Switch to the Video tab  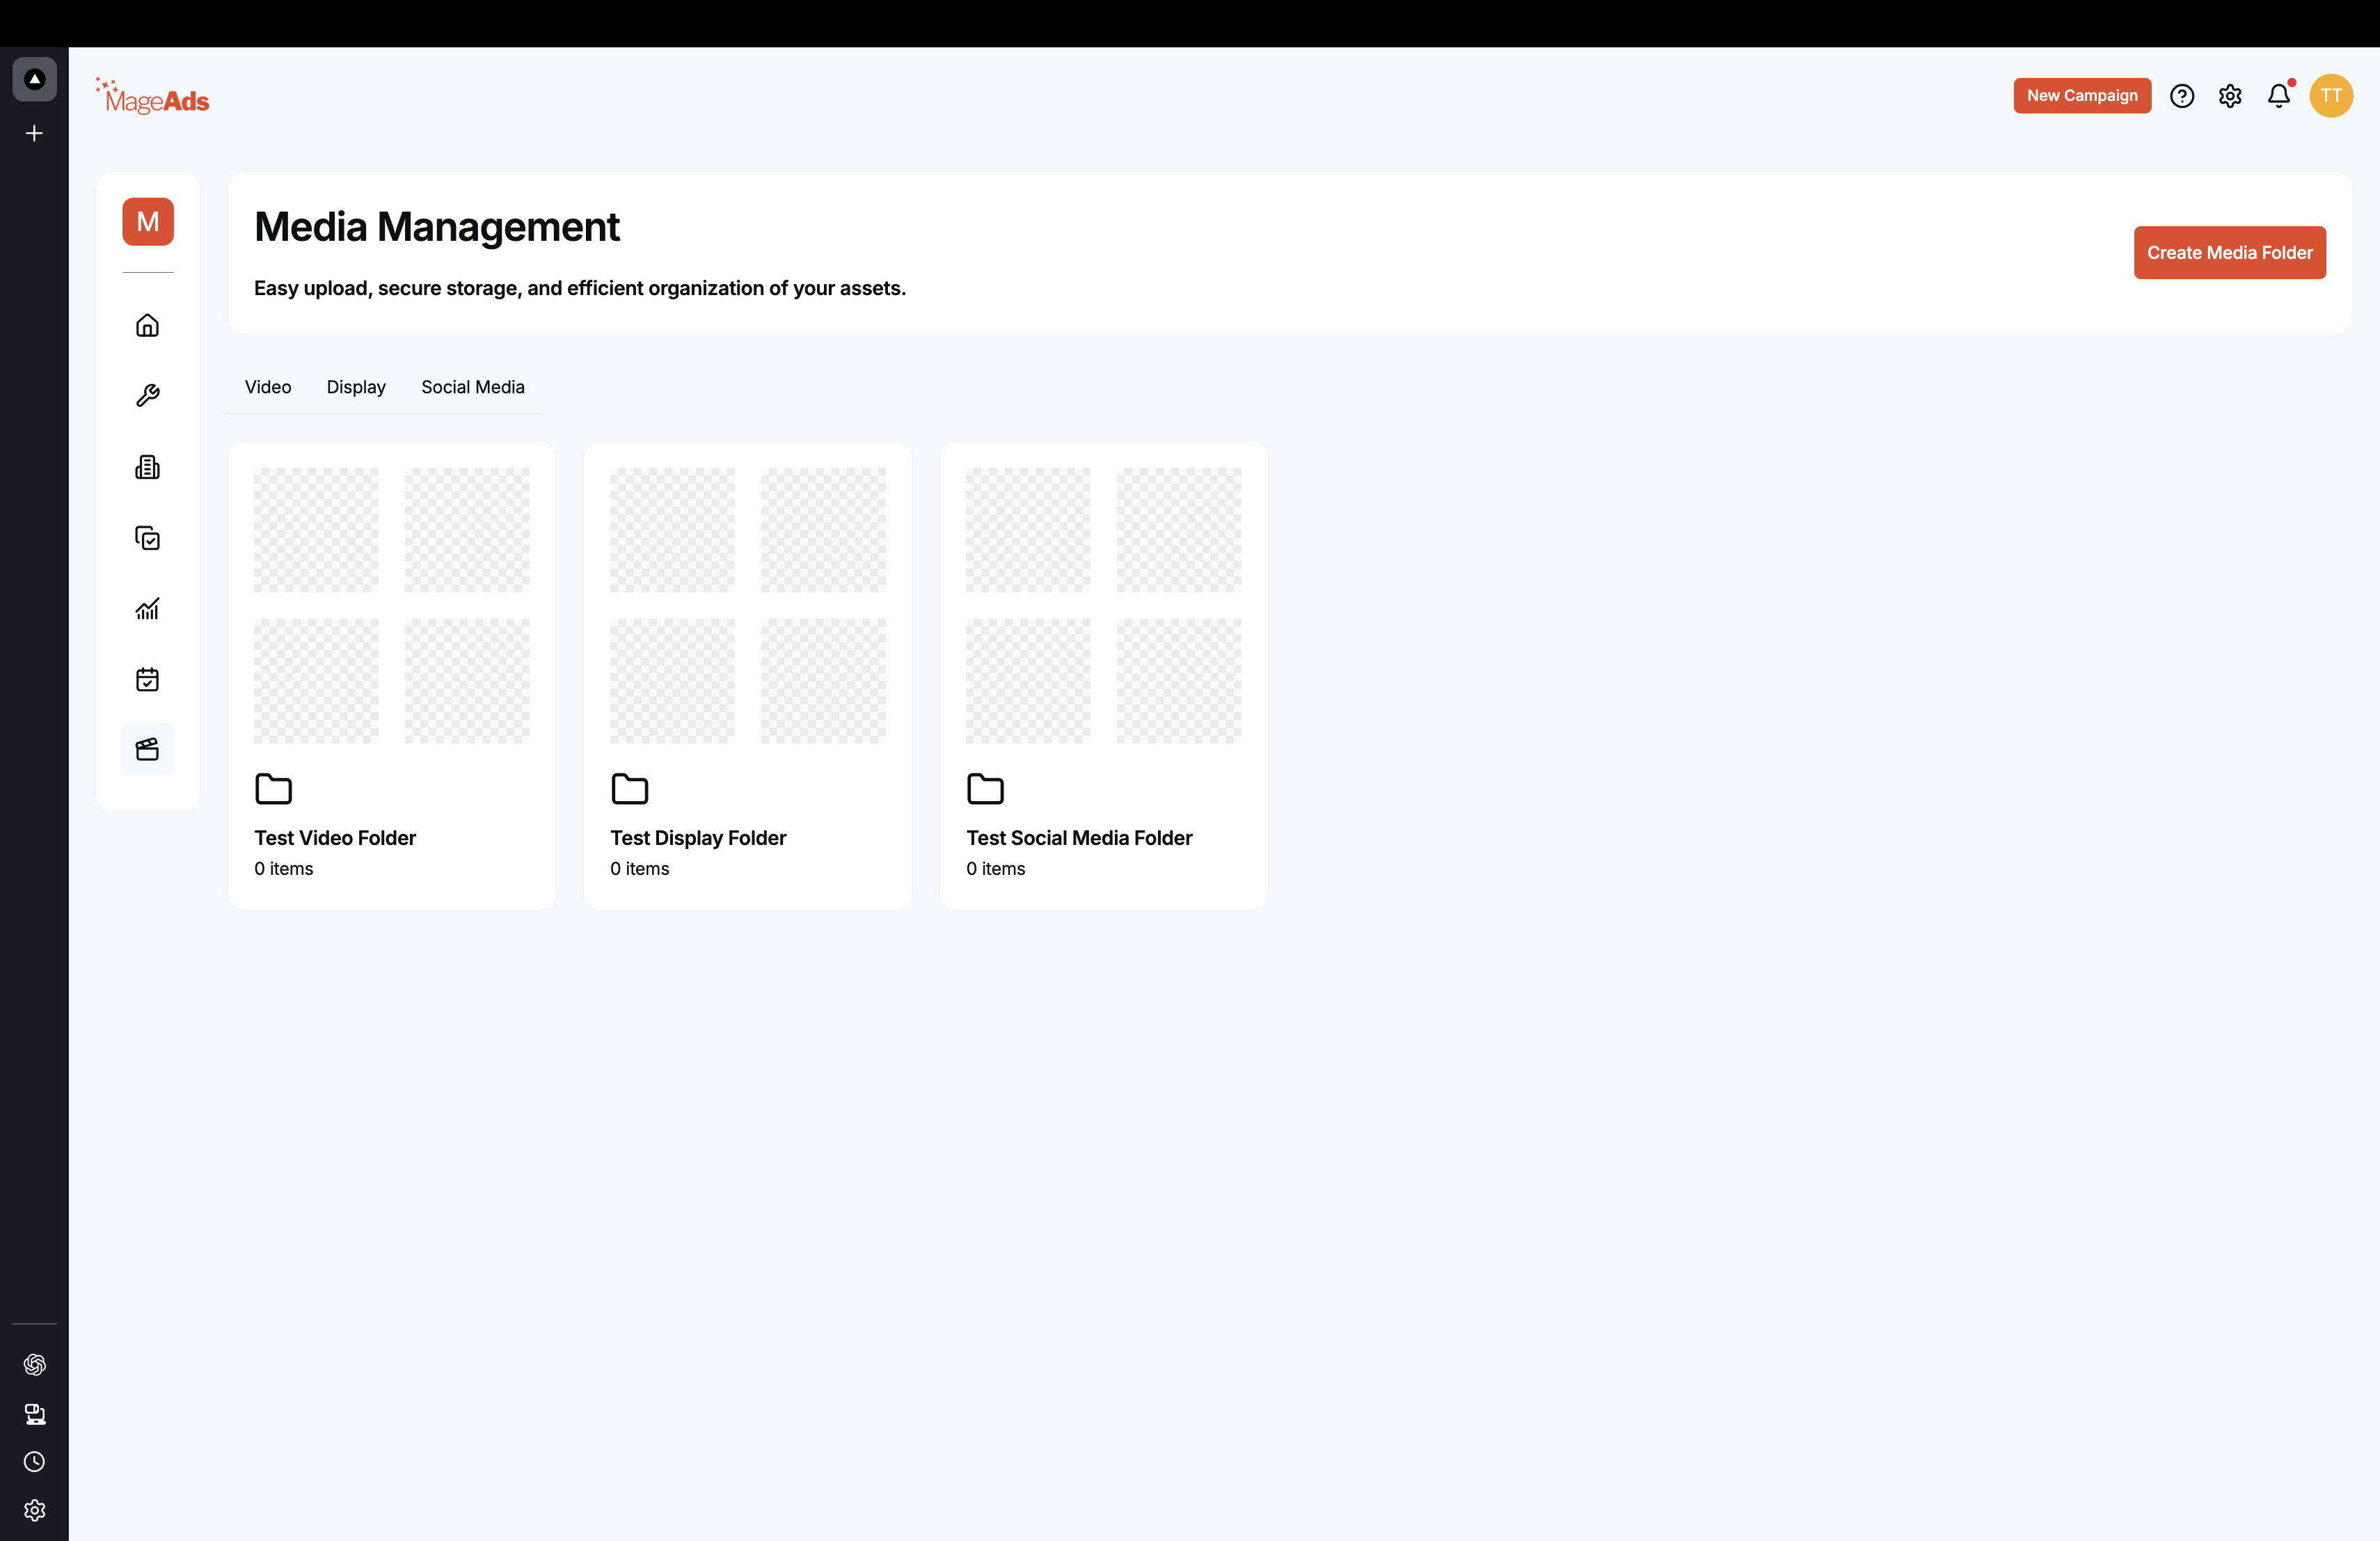[x=268, y=387]
